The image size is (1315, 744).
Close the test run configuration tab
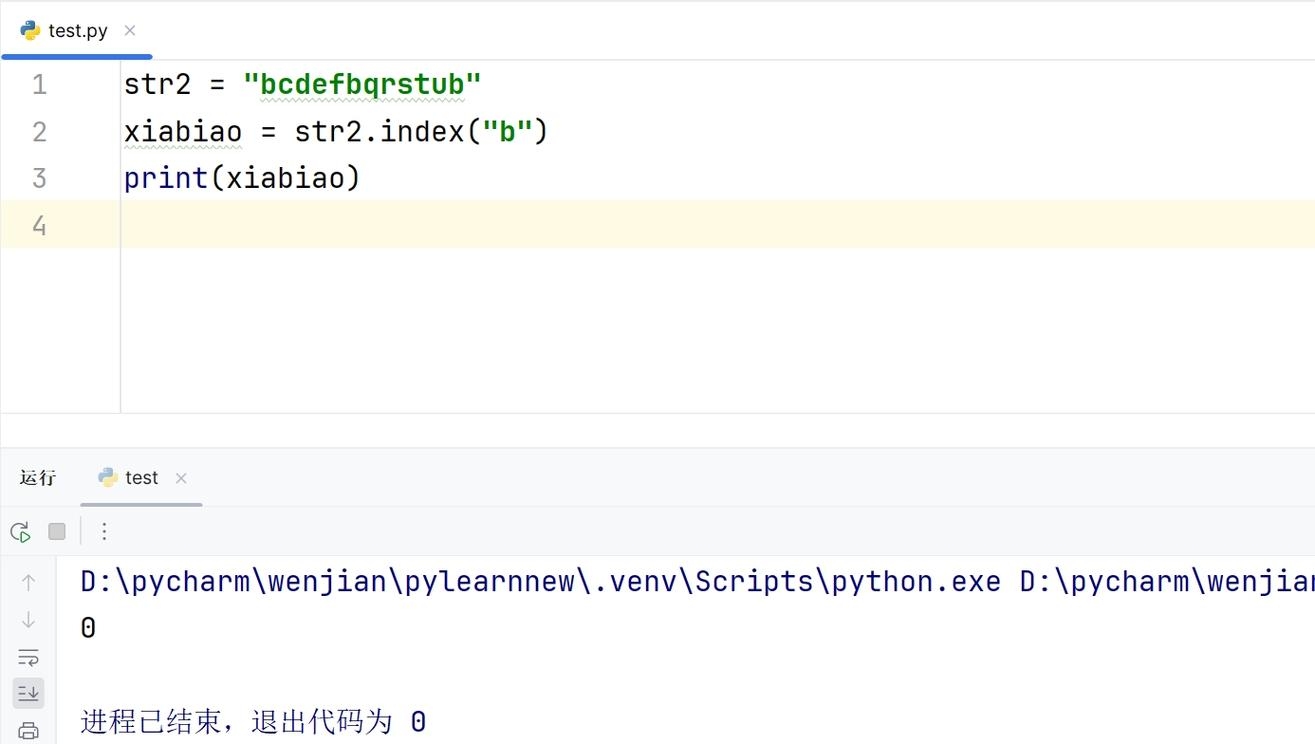click(181, 478)
